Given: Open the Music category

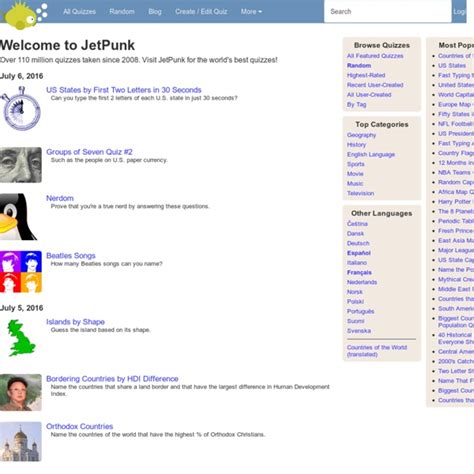Looking at the screenshot, I should 355,183.
